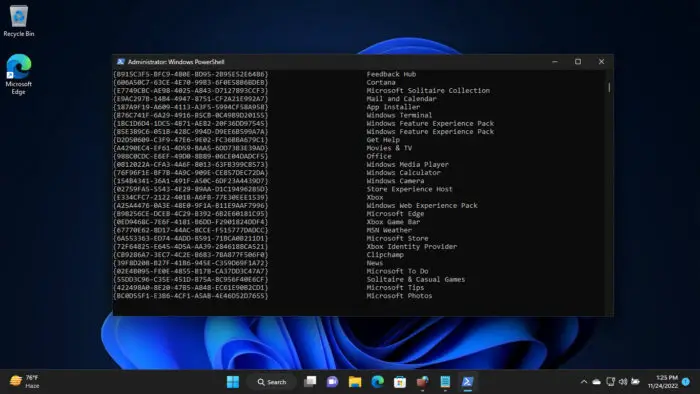
Task: Open the clock showing 1:25 PM
Action: point(663,382)
